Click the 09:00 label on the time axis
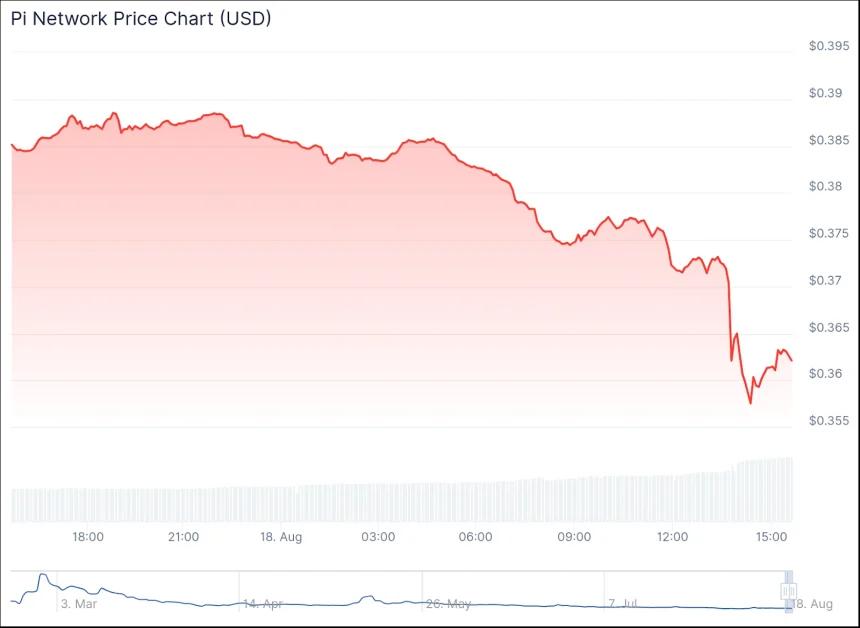The image size is (860, 628). click(x=574, y=537)
